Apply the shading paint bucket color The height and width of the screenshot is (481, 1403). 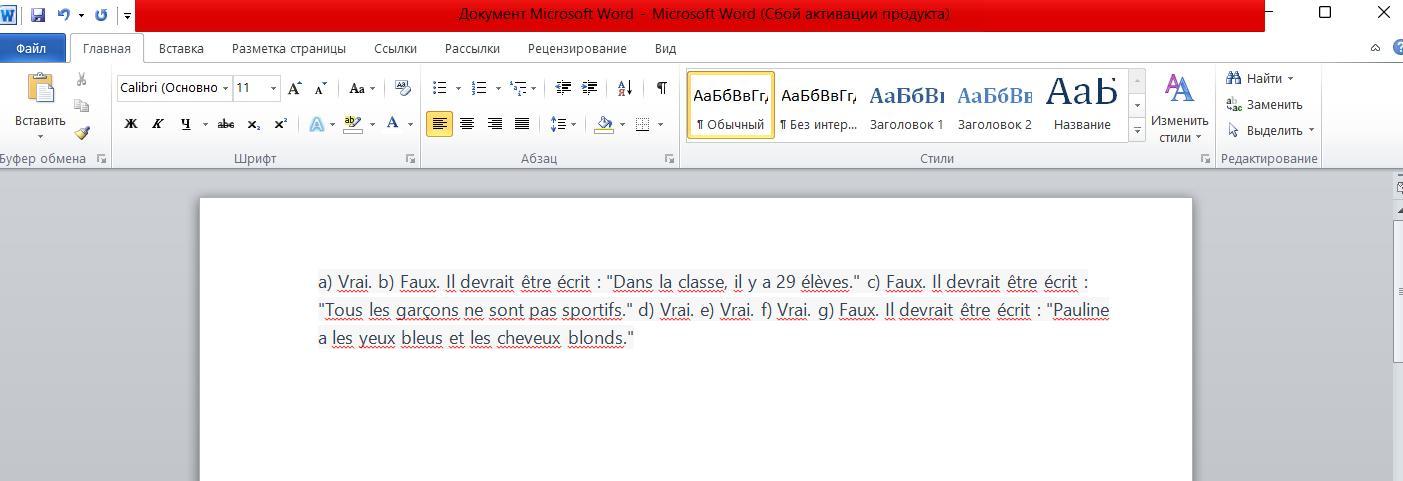coord(604,124)
